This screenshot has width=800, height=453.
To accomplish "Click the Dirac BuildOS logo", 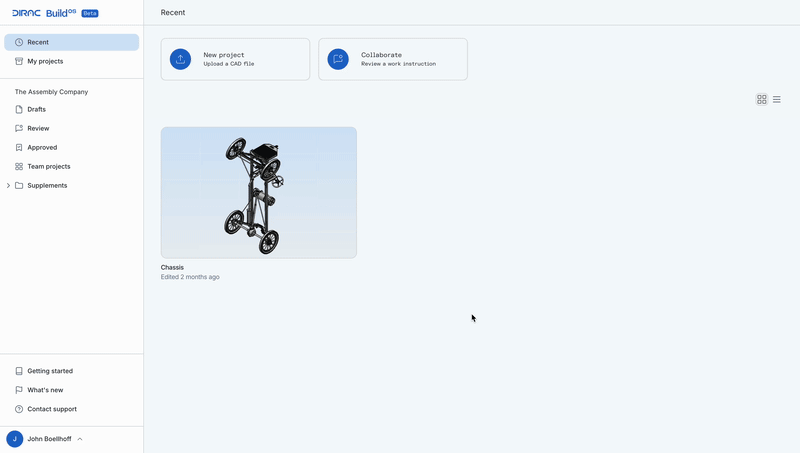I will point(44,13).
